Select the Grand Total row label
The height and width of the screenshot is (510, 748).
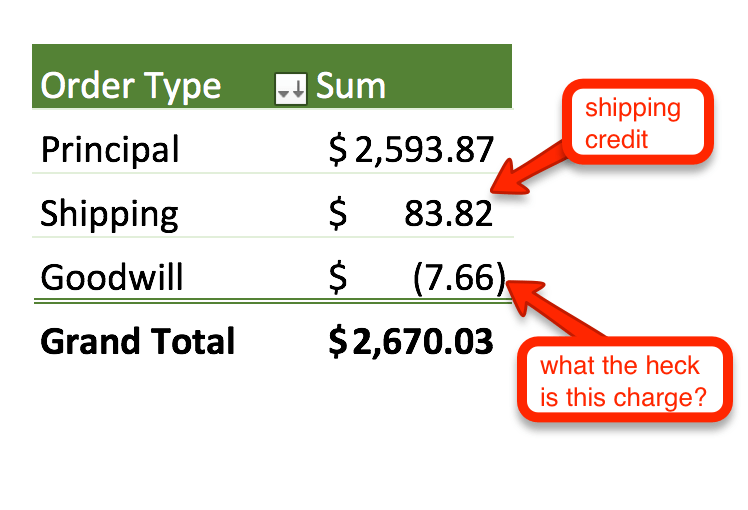tap(138, 342)
